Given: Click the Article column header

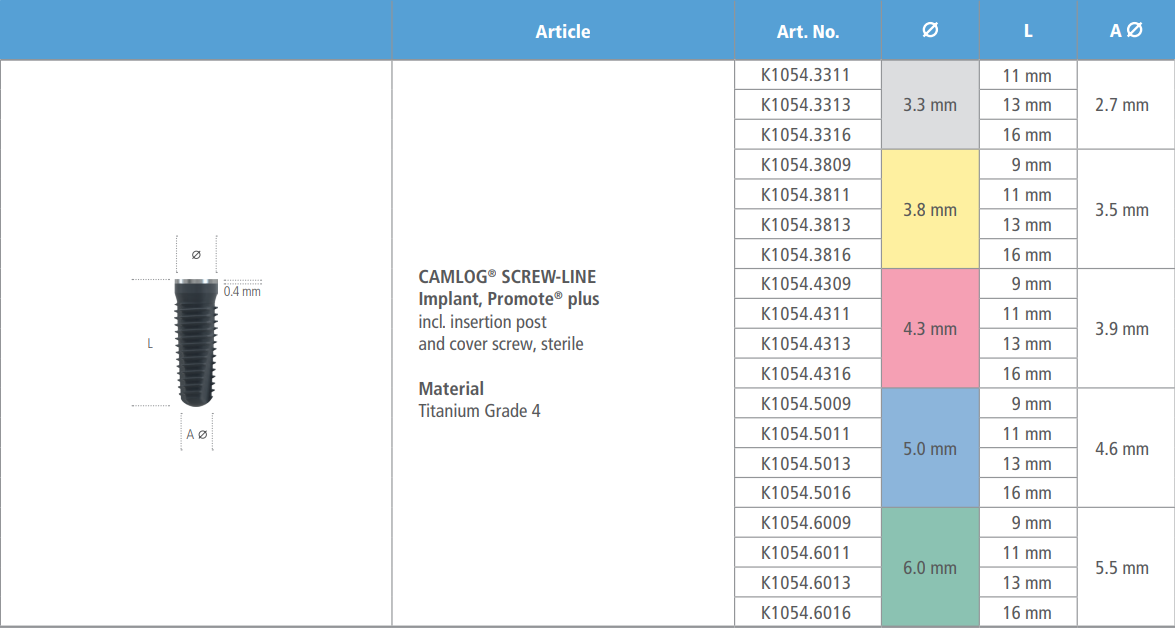Looking at the screenshot, I should click(563, 31).
